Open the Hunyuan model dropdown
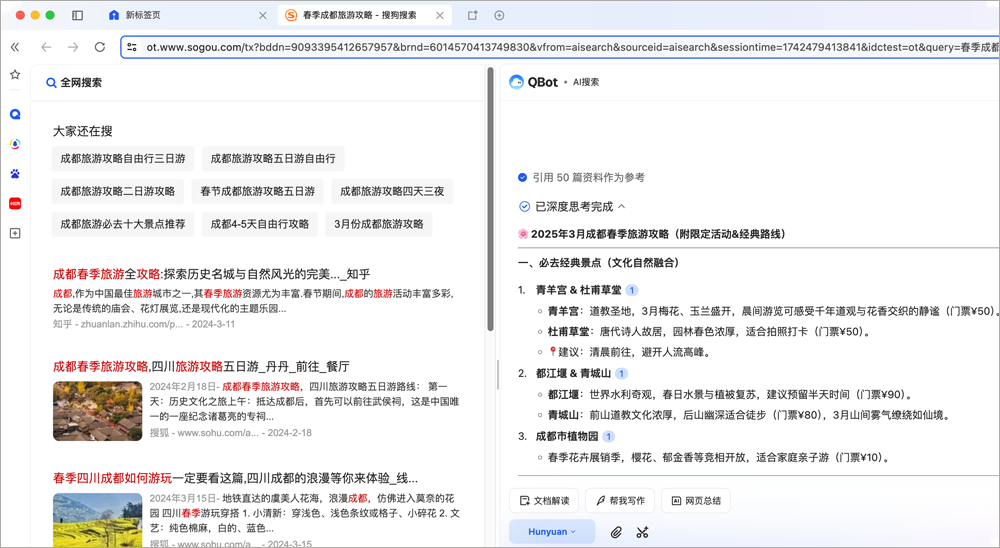Screen dimensions: 1000x548 point(551,532)
